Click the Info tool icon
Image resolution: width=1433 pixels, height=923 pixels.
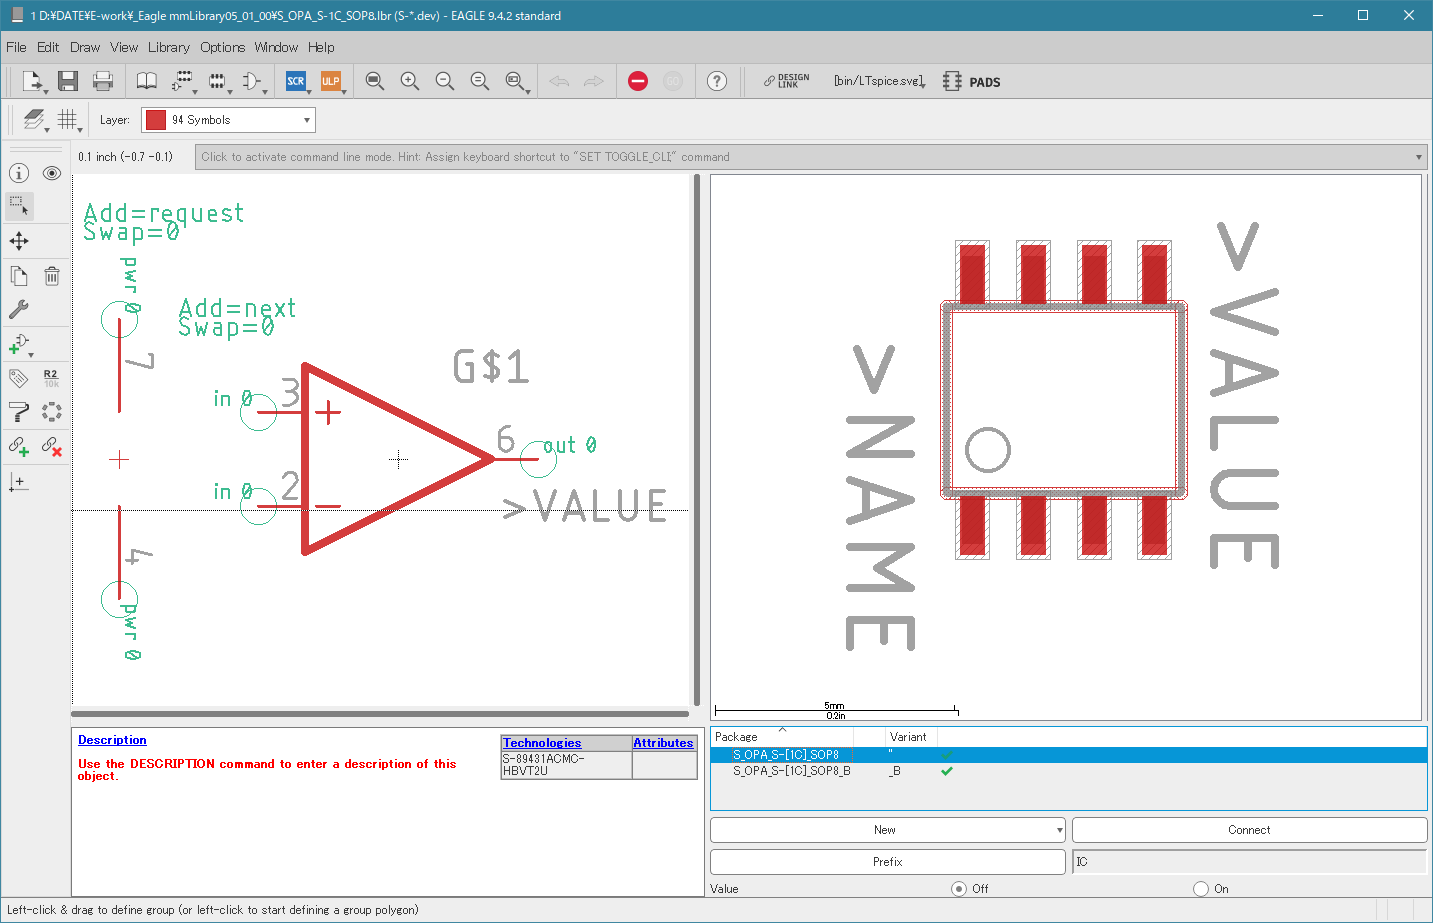[x=19, y=173]
